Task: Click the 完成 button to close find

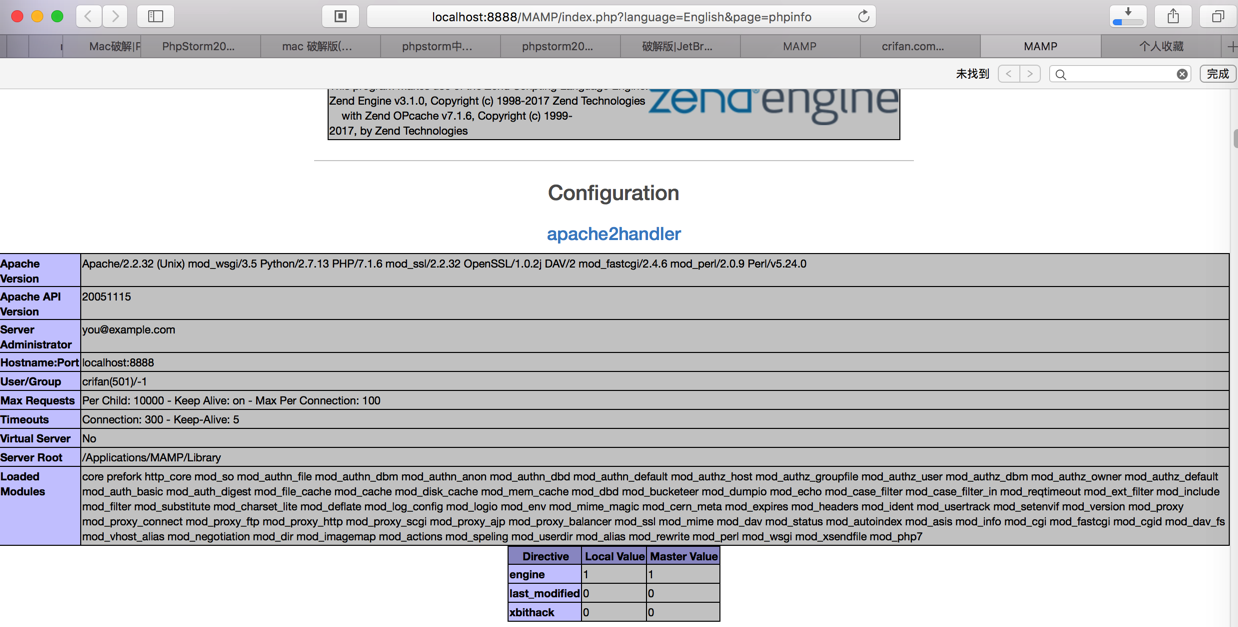Action: (x=1217, y=74)
